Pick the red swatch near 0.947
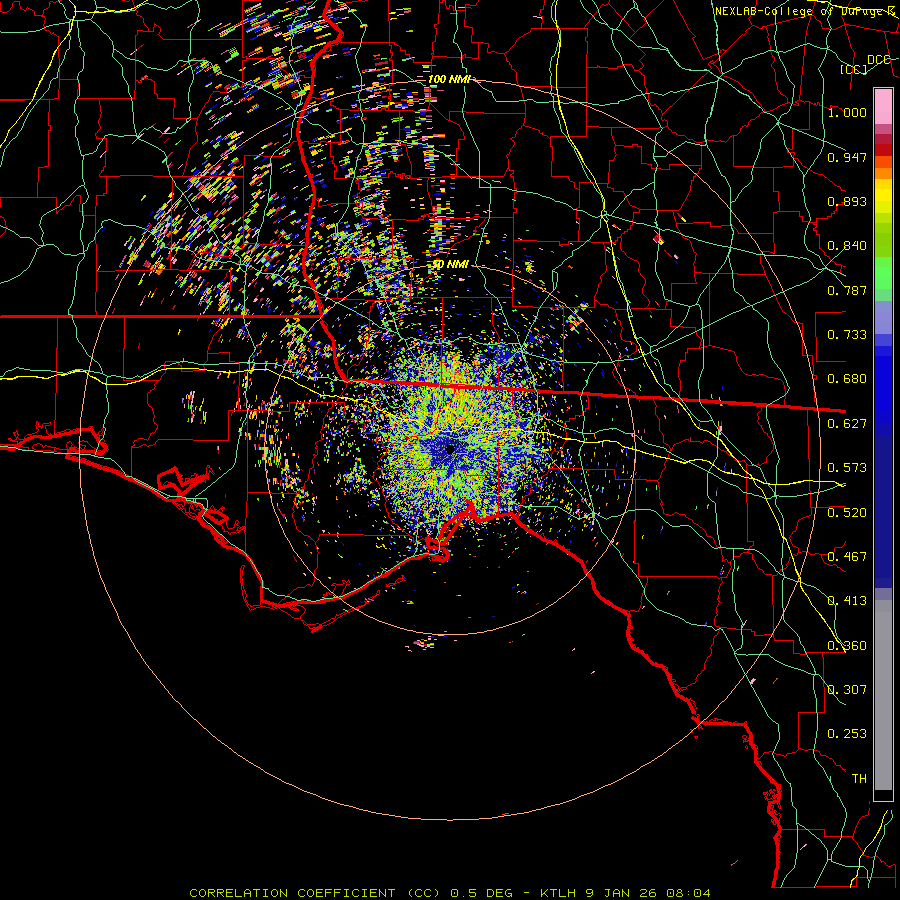The height and width of the screenshot is (900, 900). click(883, 150)
